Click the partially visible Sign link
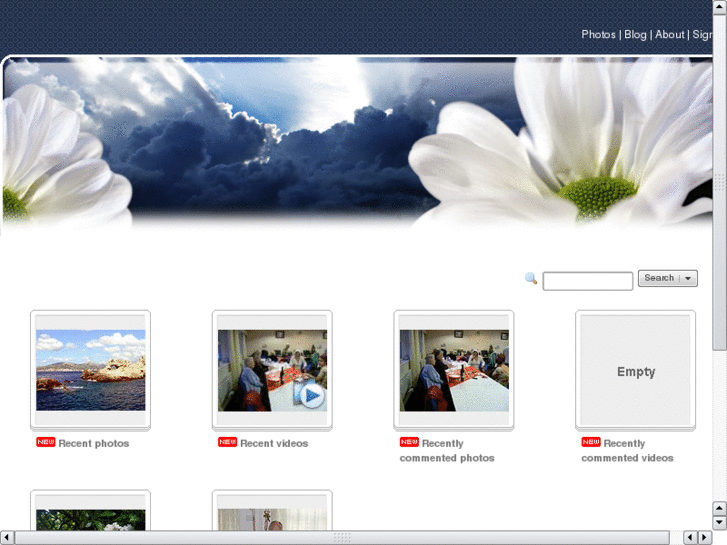 point(702,35)
